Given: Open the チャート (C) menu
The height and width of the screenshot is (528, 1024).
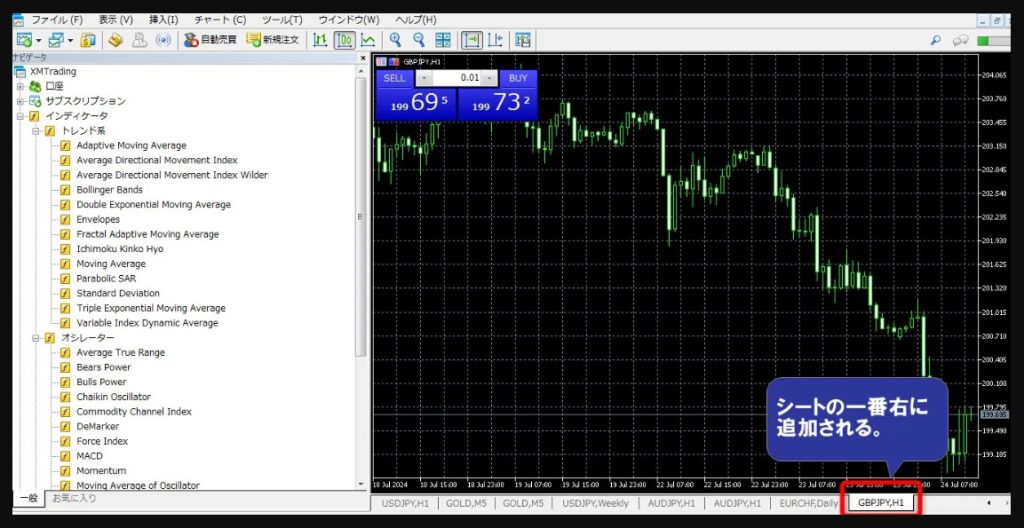Looking at the screenshot, I should 220,20.
